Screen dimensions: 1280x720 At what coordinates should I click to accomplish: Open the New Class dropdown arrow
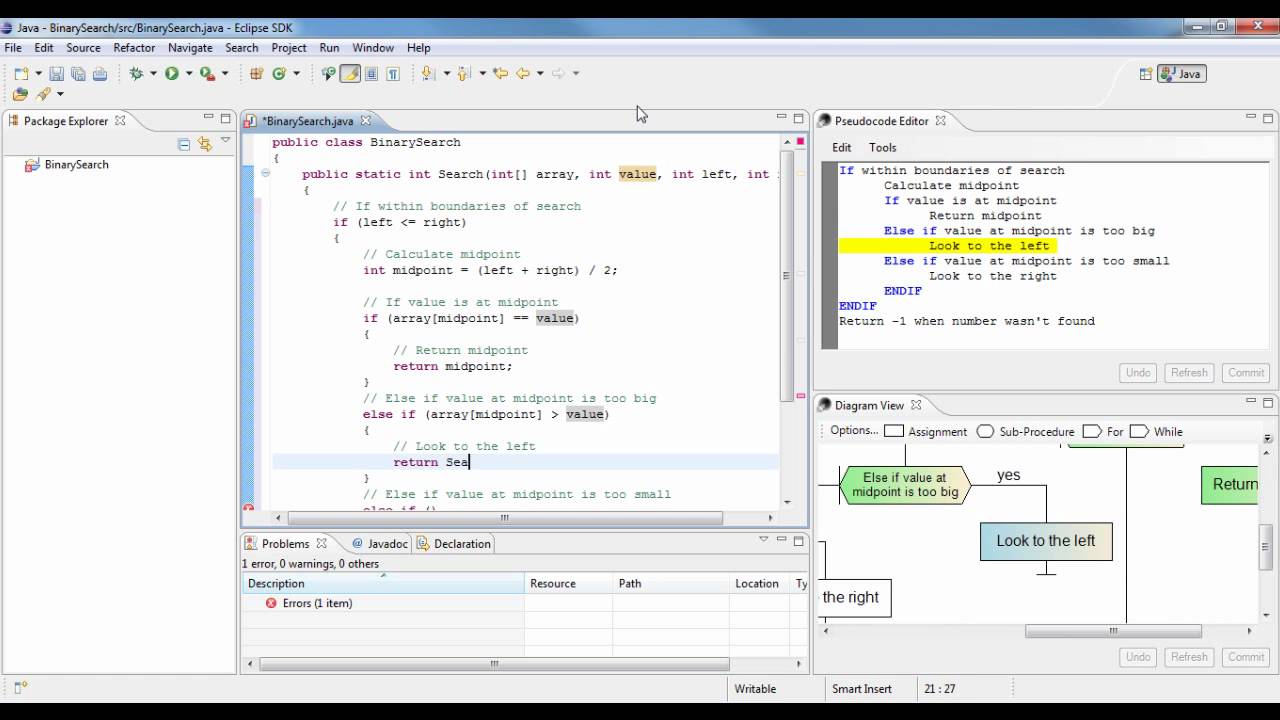pyautogui.click(x=296, y=73)
